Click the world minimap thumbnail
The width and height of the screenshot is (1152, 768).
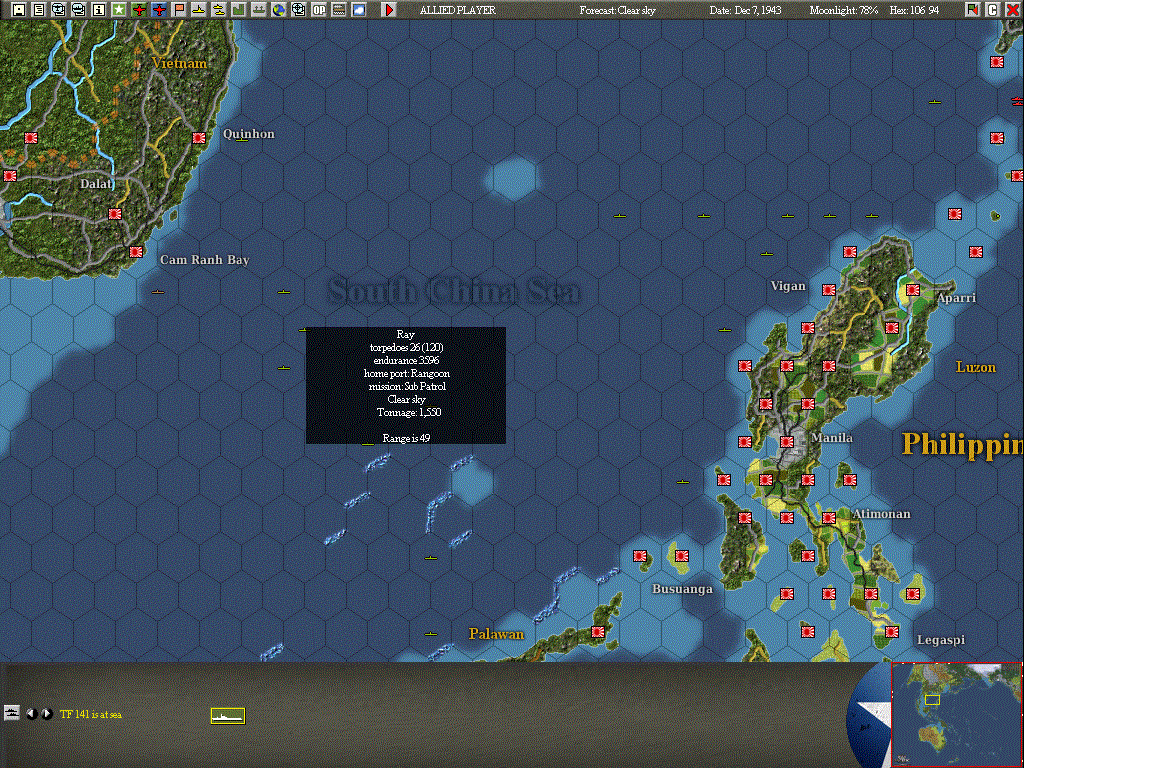point(957,714)
